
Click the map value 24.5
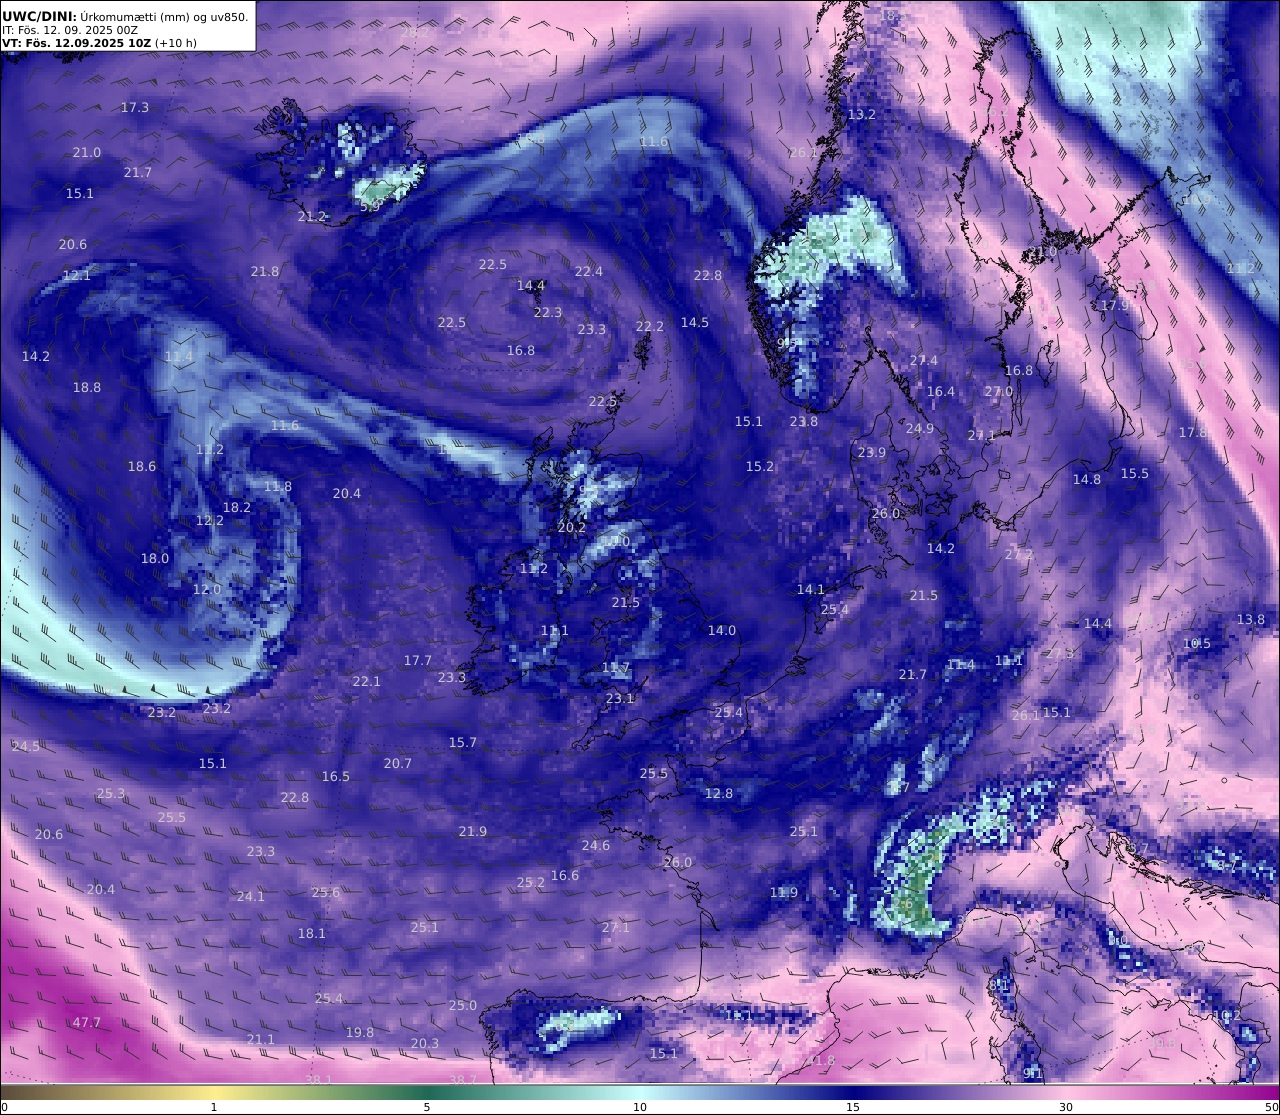[26, 746]
